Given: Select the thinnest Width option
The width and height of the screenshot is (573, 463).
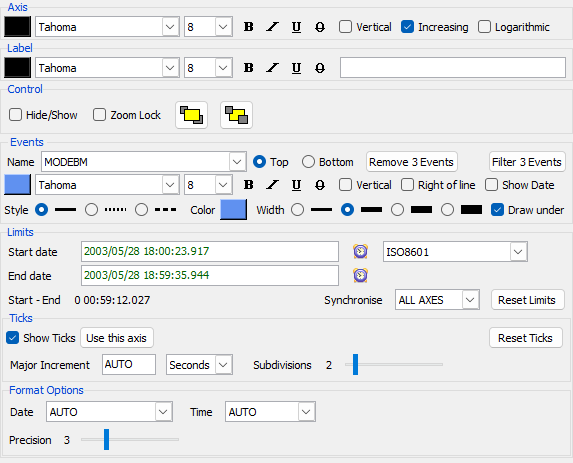Looking at the screenshot, I should 297,210.
